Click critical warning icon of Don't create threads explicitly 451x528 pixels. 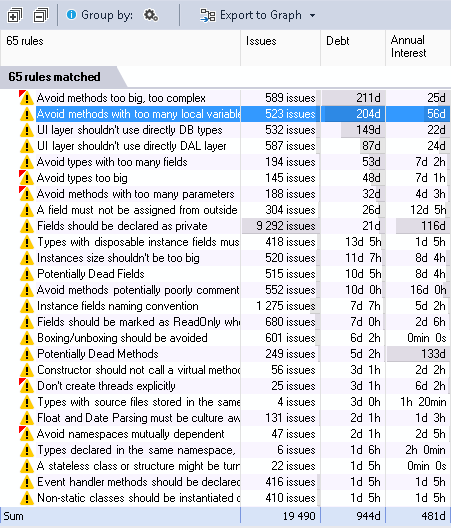point(26,386)
